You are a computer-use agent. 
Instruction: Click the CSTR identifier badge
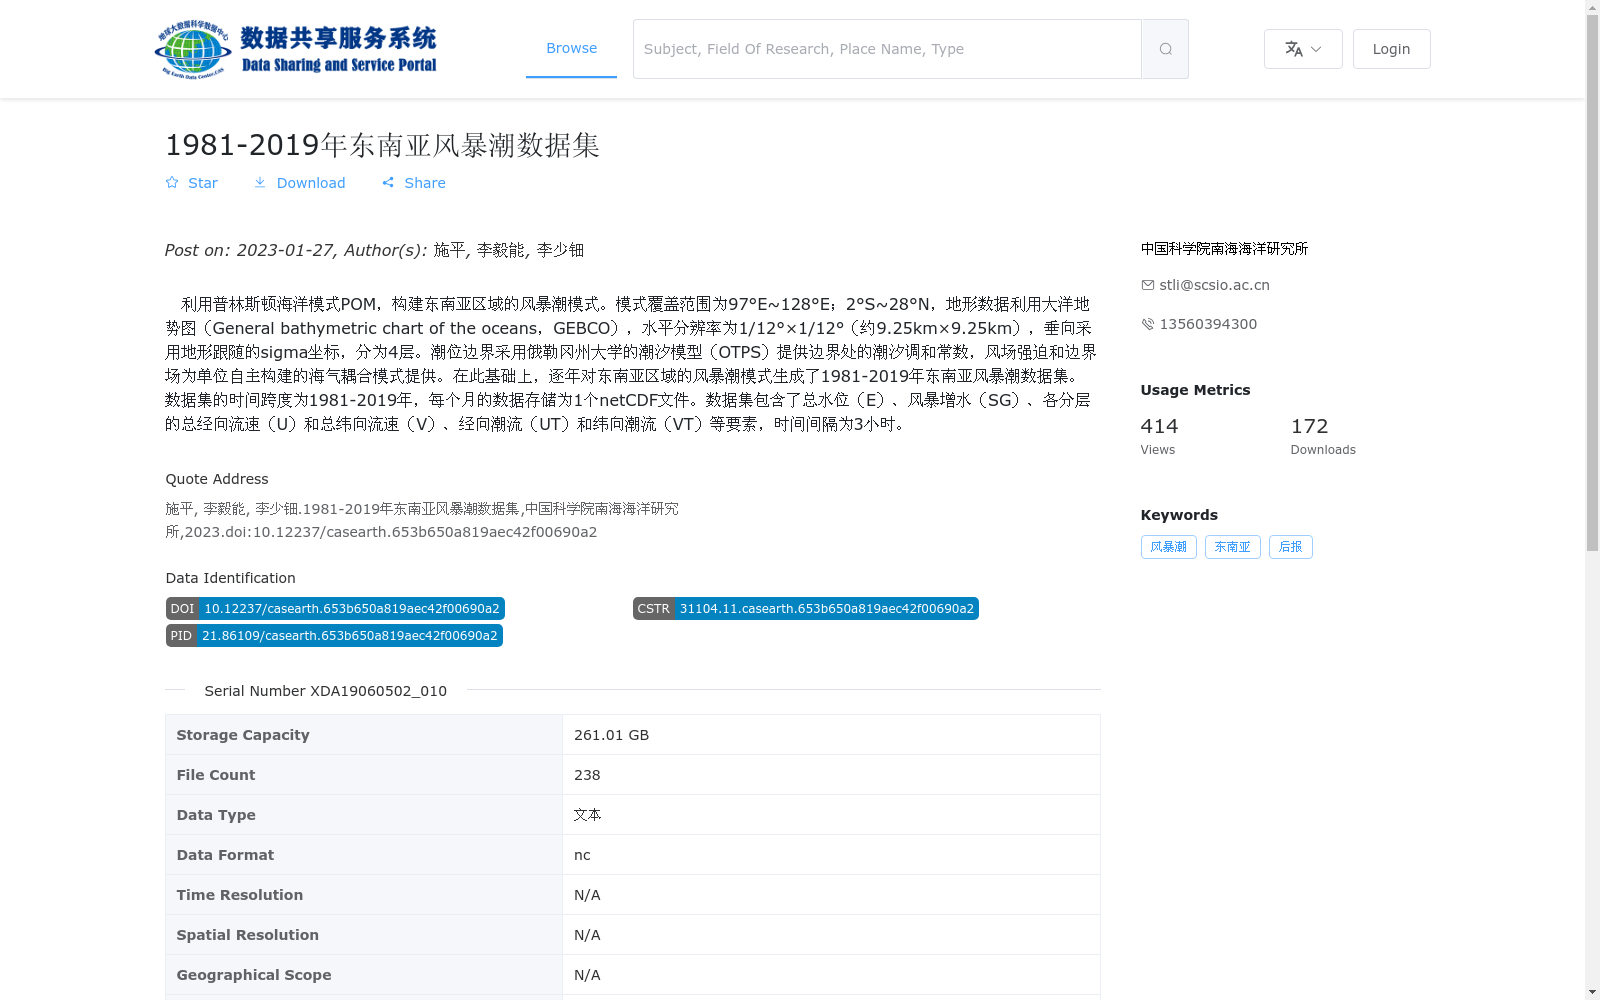806,609
